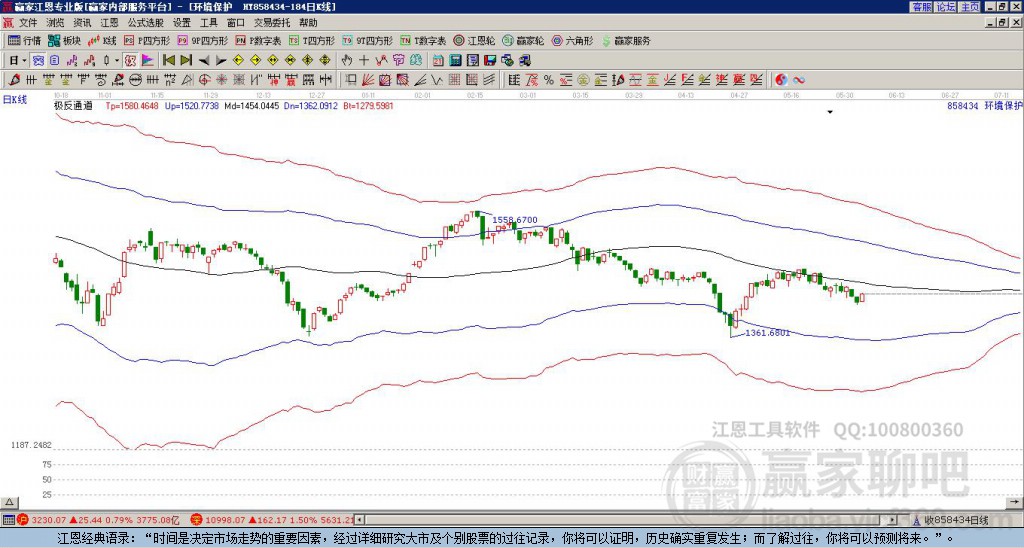Click the small black dropdown triangle on chart
The width and height of the screenshot is (1024, 548).
click(x=830, y=112)
